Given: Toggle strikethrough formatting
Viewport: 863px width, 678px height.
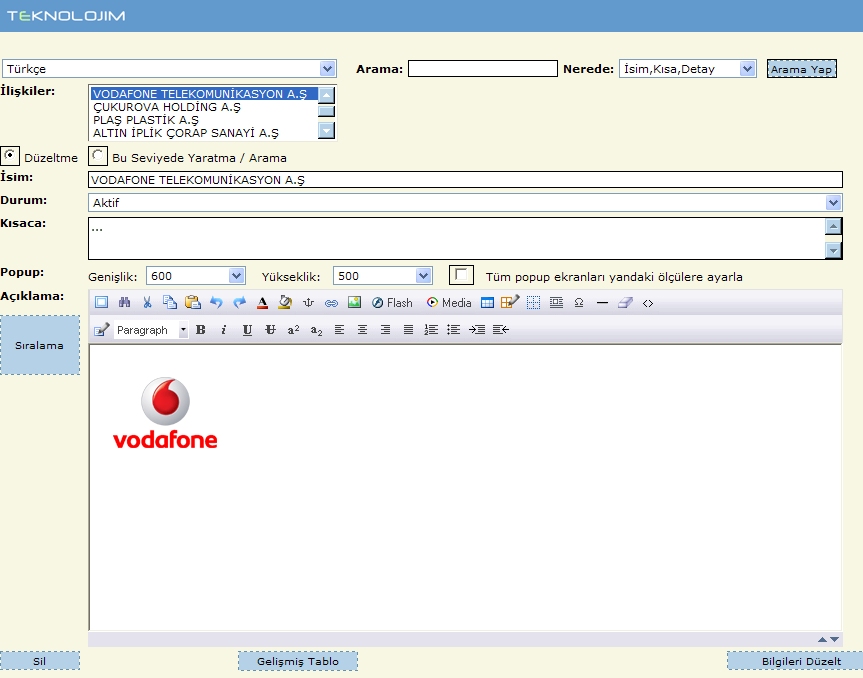Looking at the screenshot, I should coord(270,330).
